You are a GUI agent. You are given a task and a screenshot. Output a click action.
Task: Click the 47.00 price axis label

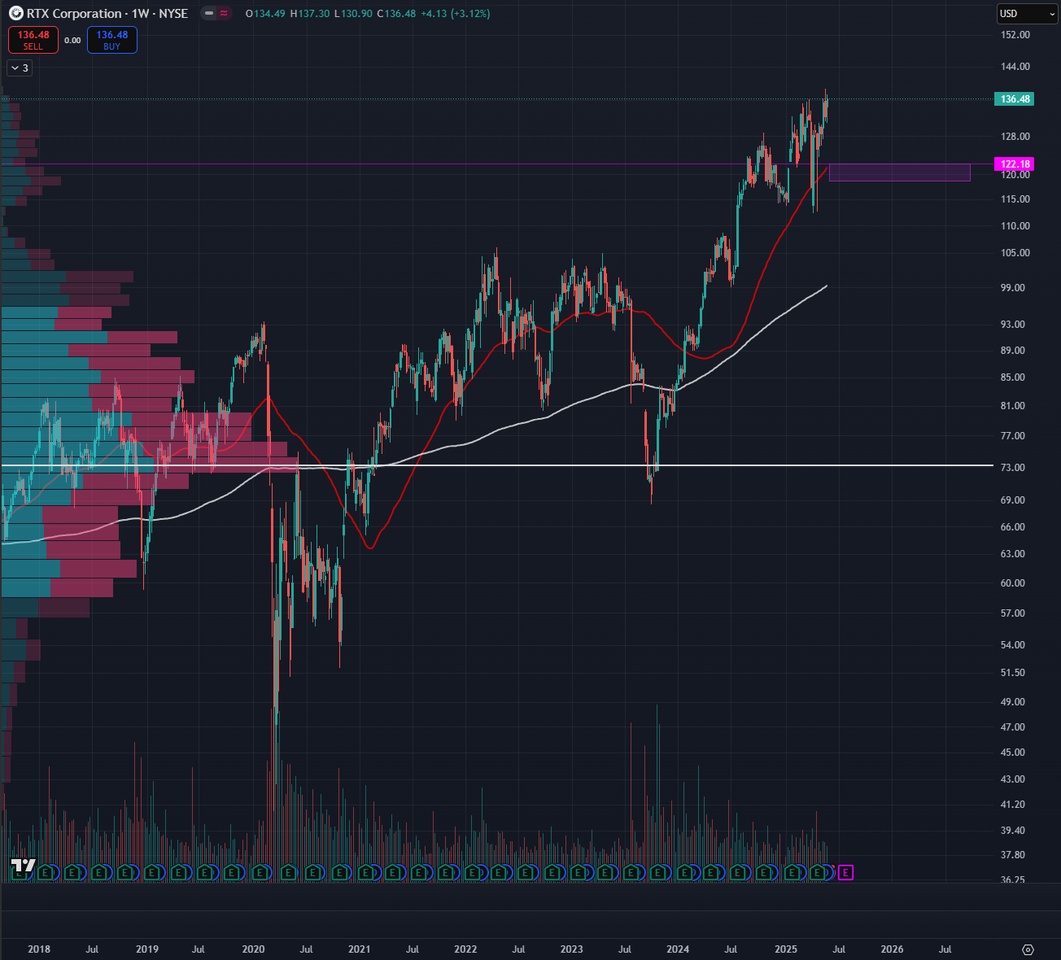[1013, 727]
